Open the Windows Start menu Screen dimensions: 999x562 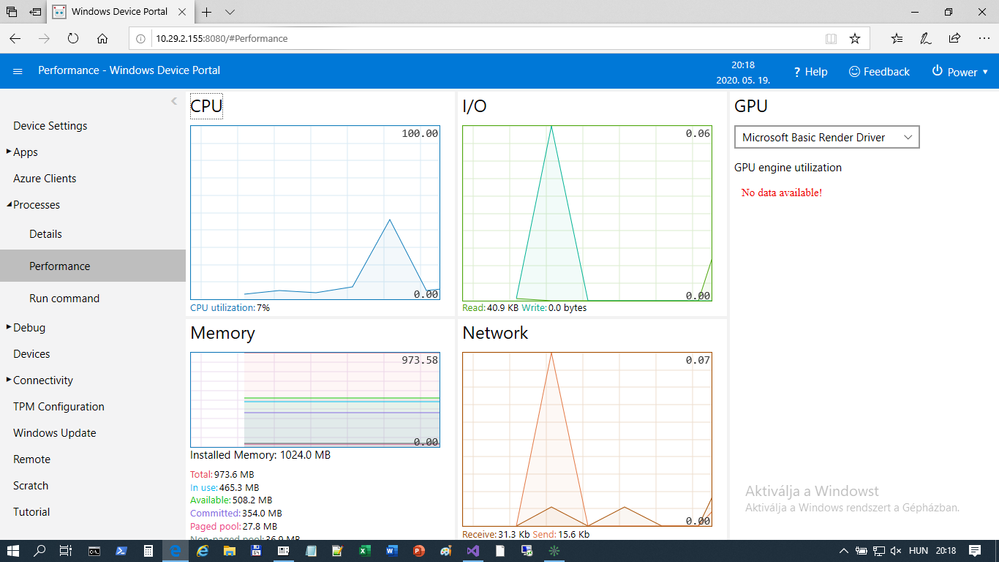coord(13,551)
